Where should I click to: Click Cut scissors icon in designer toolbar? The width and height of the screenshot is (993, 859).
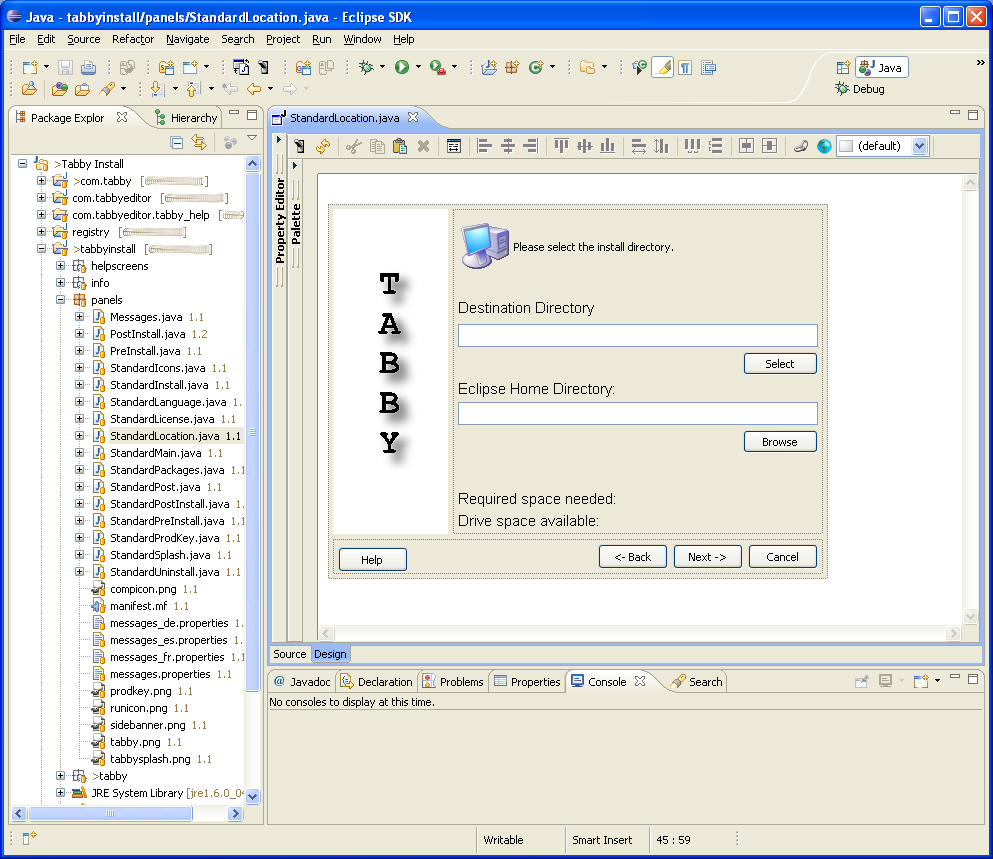353,146
